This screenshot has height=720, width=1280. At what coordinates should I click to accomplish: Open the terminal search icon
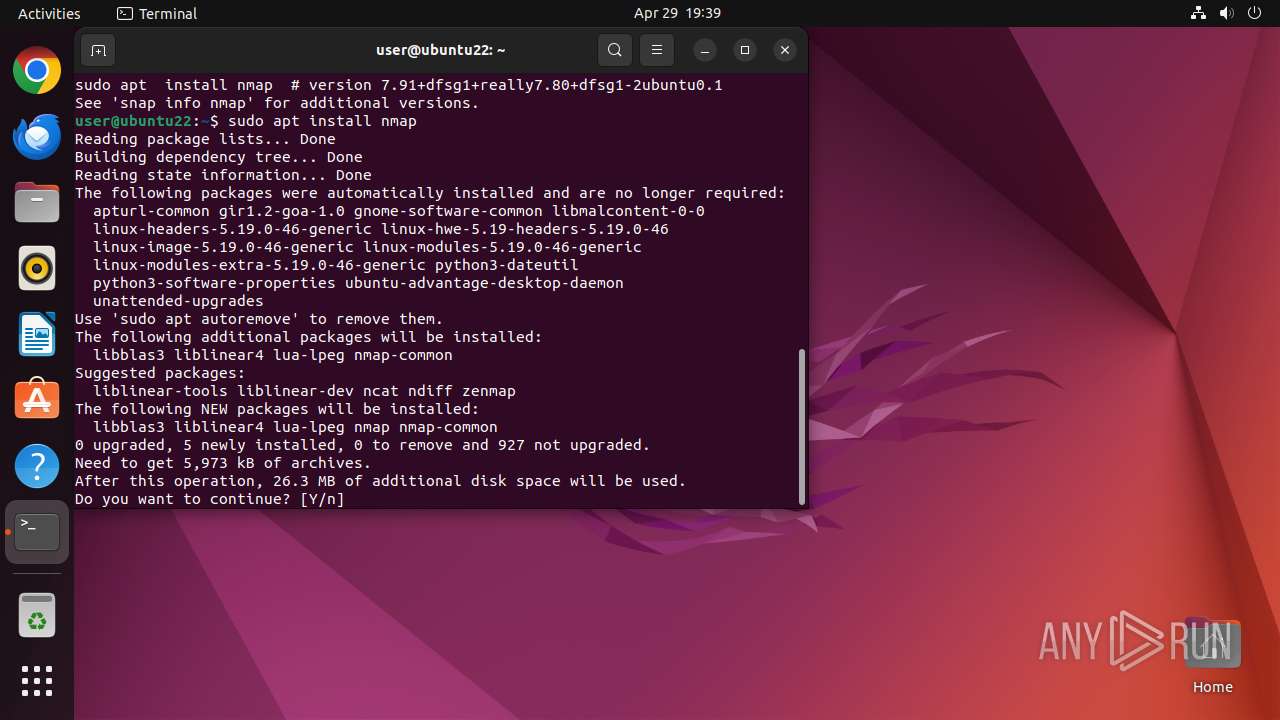pos(615,50)
